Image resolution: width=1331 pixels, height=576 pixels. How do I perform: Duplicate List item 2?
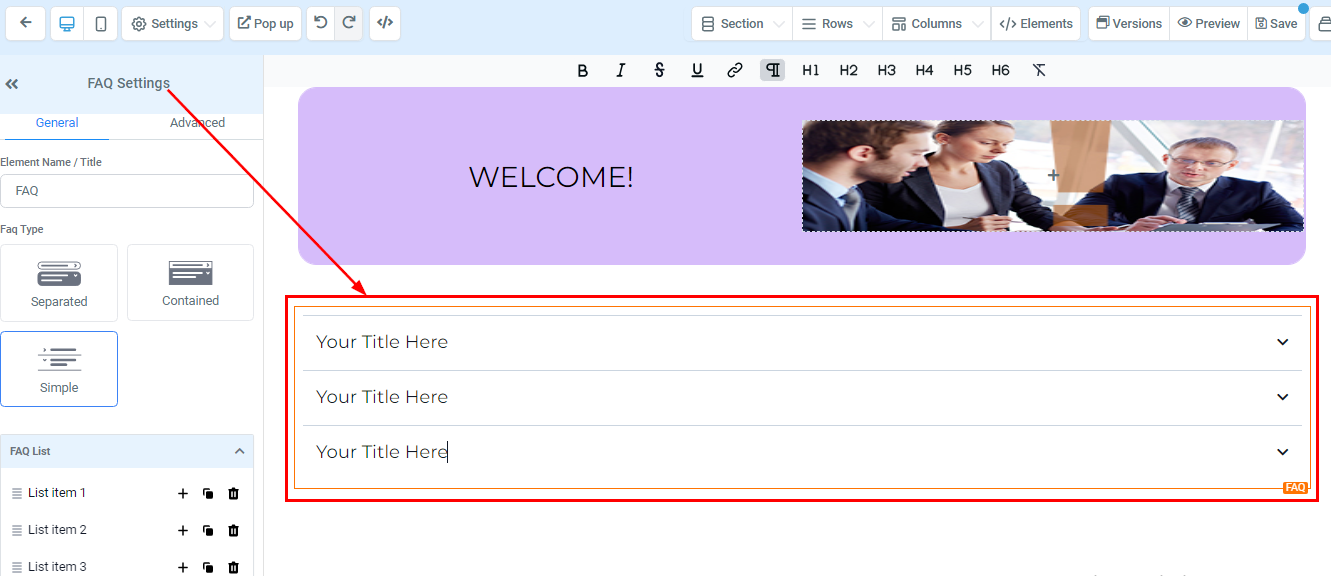click(x=208, y=531)
